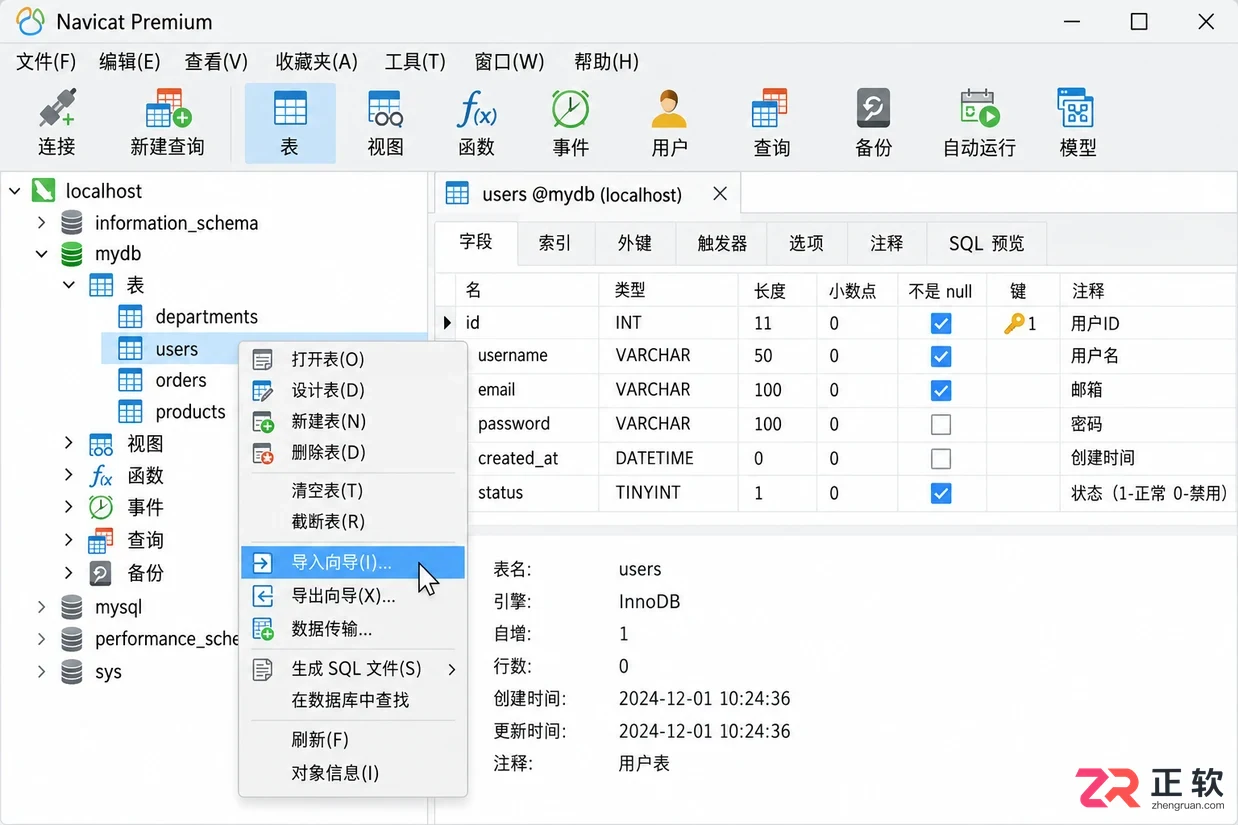The height and width of the screenshot is (825, 1238).
Task: Choose 新建表(N) from context menu
Action: tap(353, 422)
